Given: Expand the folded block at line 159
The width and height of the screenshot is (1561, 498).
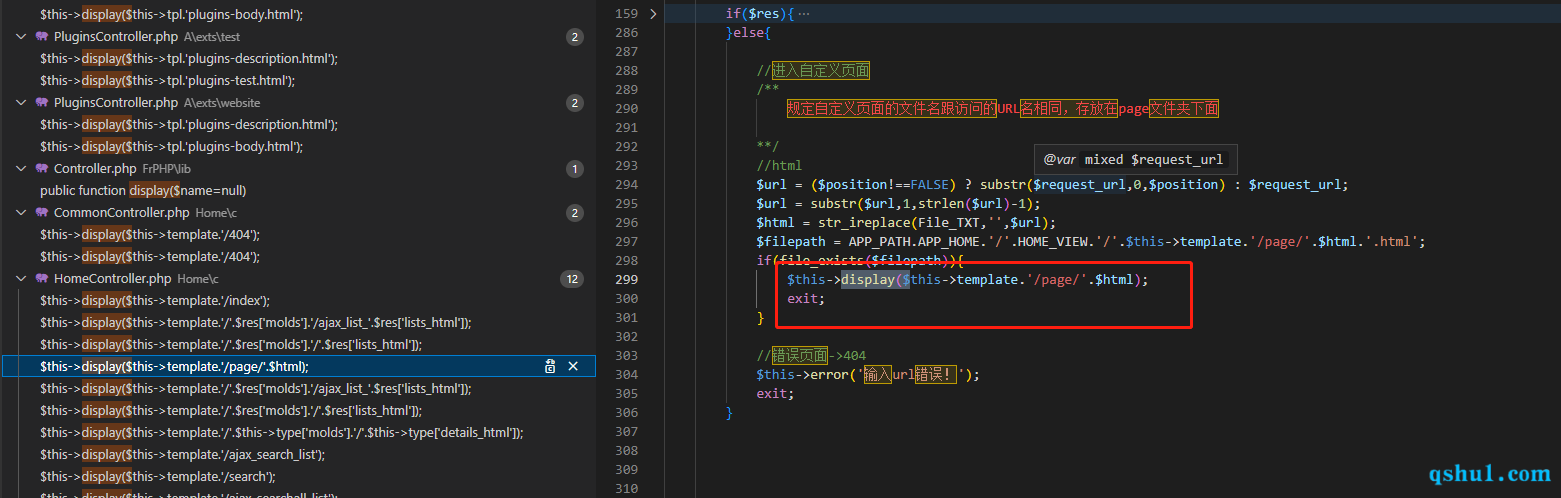Looking at the screenshot, I should pos(653,14).
